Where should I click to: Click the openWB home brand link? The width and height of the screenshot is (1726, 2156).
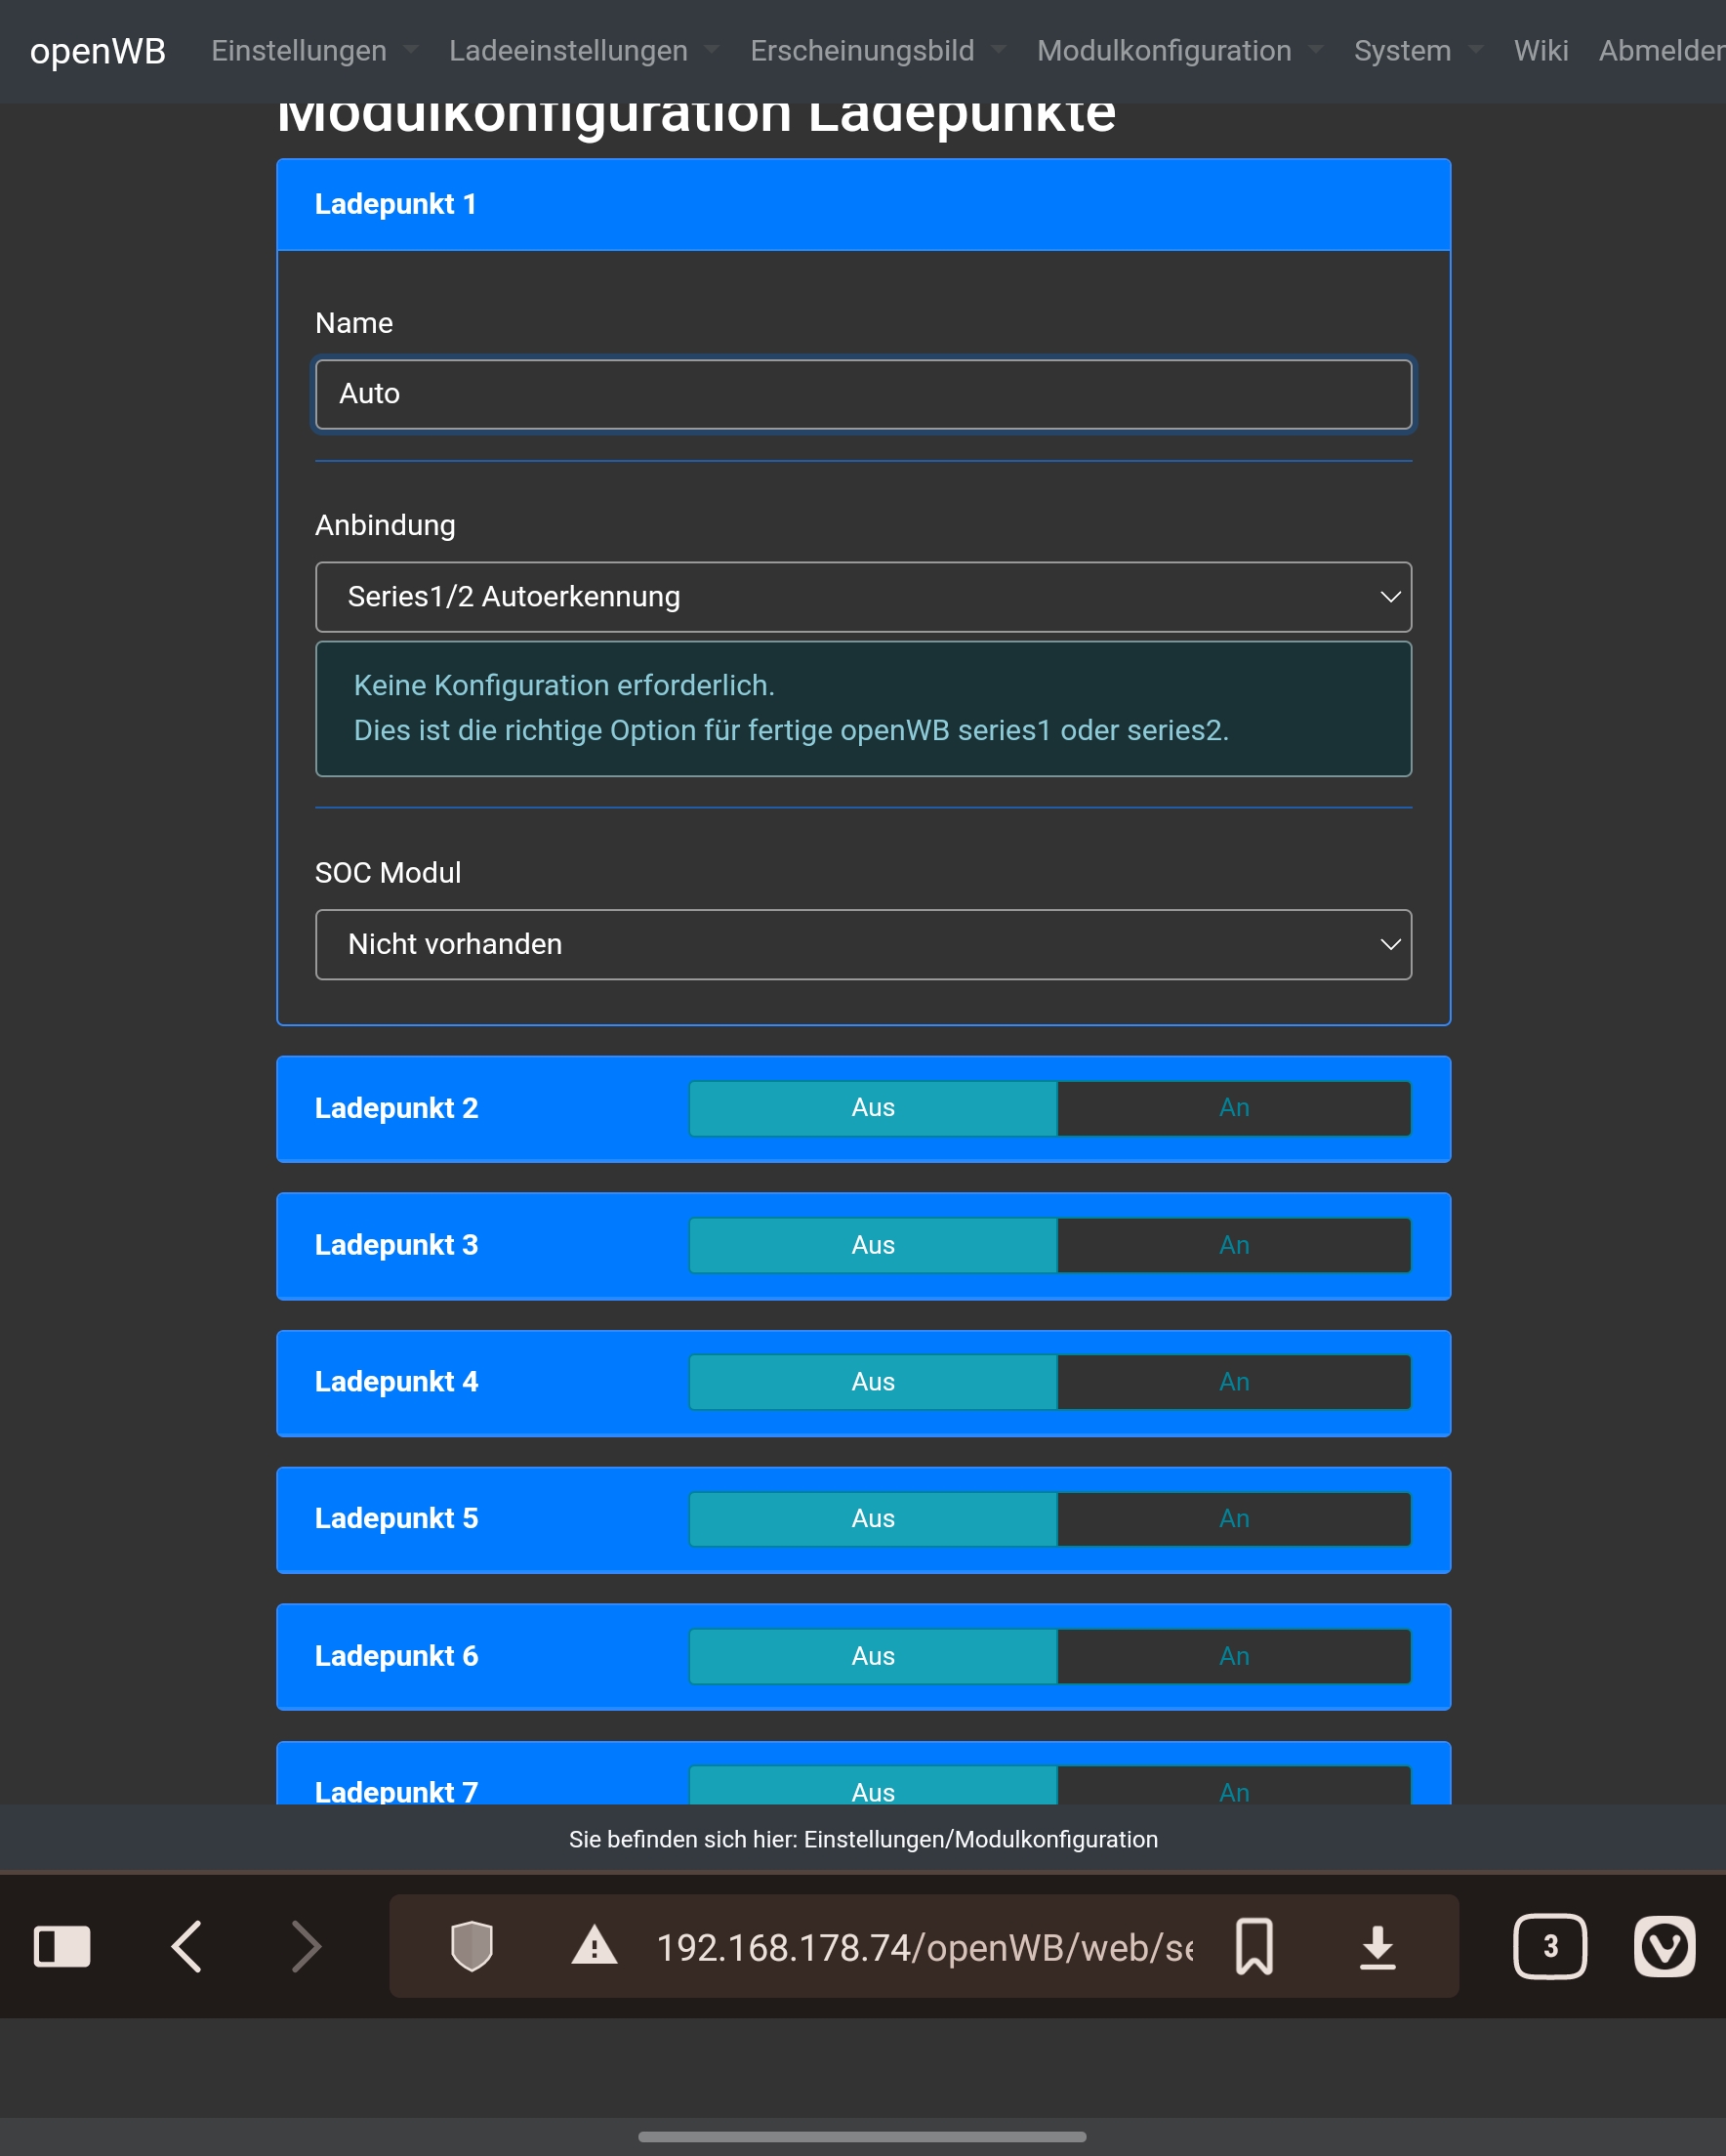pyautogui.click(x=98, y=51)
